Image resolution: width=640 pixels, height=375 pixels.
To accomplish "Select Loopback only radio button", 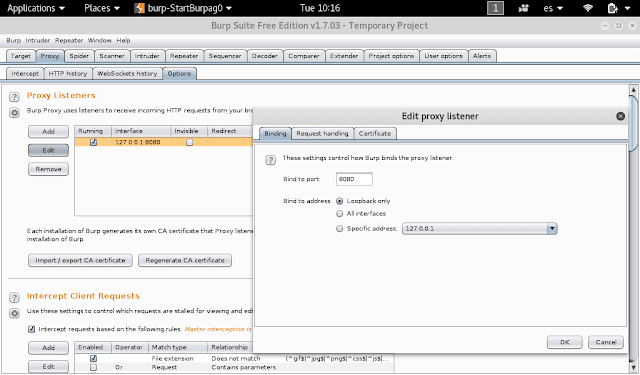I will [339, 201].
